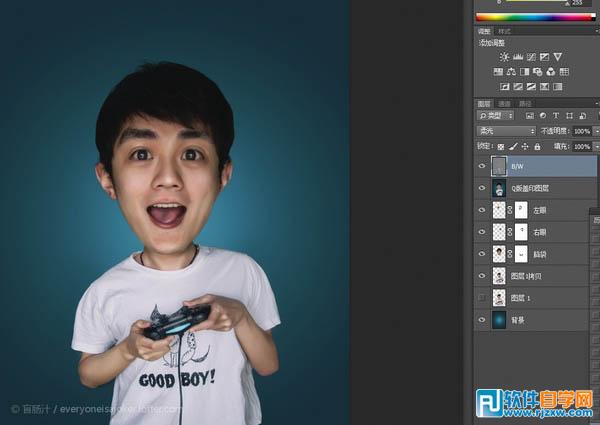Viewport: 600px width, 425px height.
Task: Add a Channel Mixer adjustment (three circles)
Action: point(551,72)
